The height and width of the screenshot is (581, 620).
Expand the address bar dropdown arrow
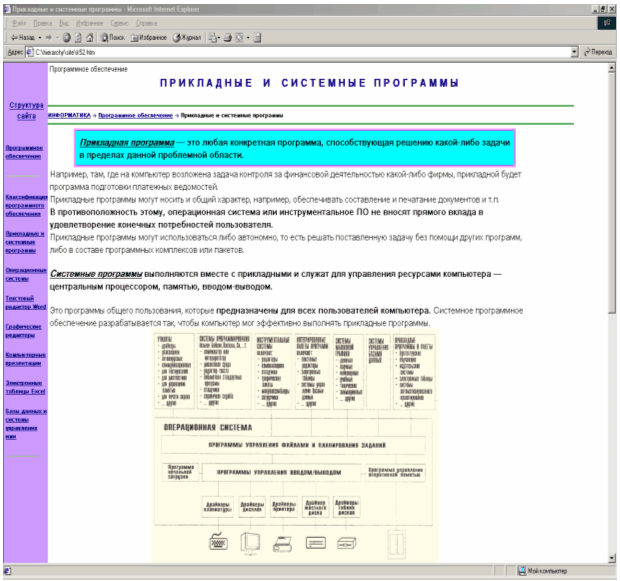click(574, 51)
